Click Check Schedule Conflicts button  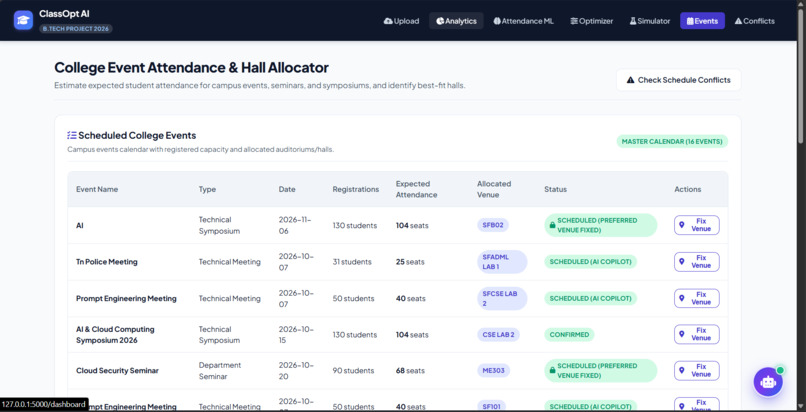[679, 80]
